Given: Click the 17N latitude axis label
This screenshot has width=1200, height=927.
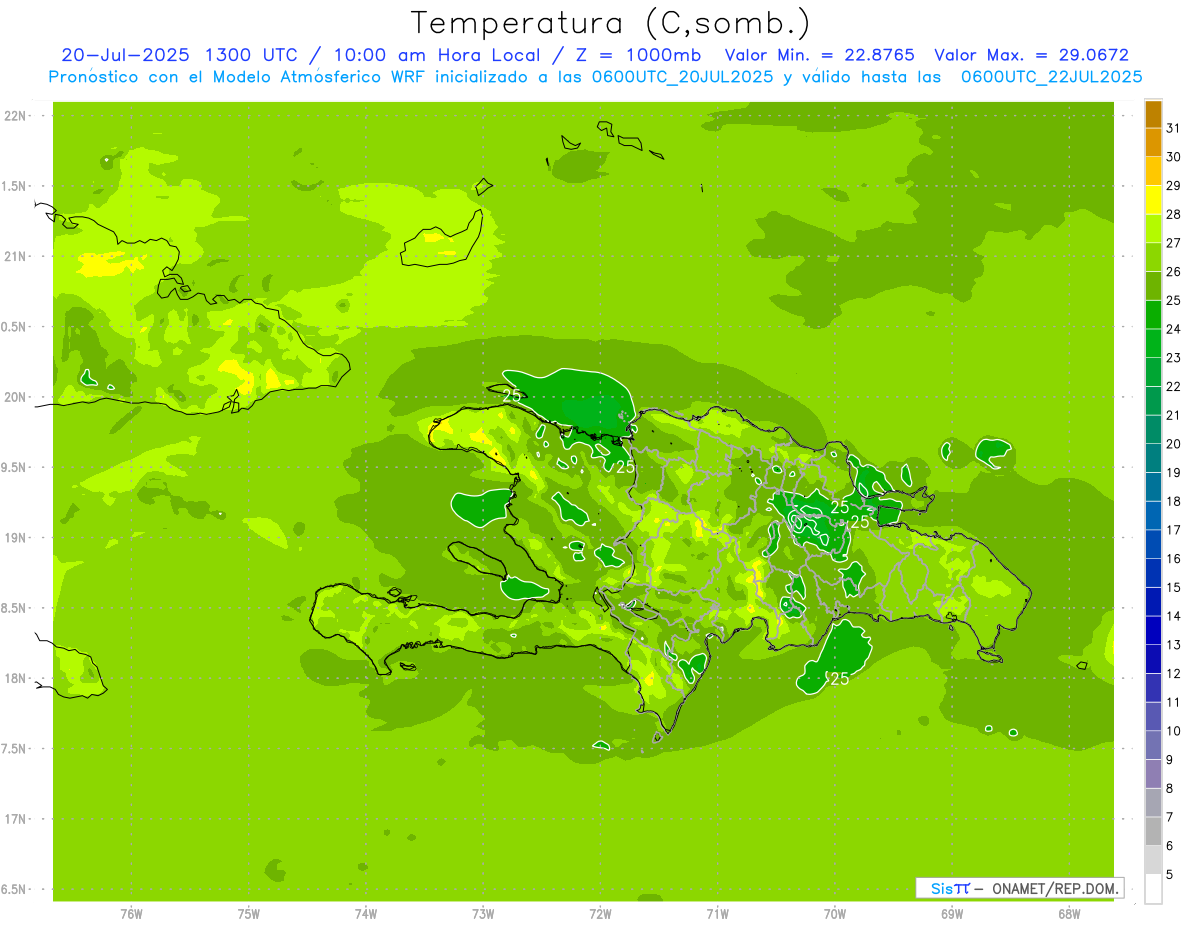Looking at the screenshot, I should (x=17, y=819).
